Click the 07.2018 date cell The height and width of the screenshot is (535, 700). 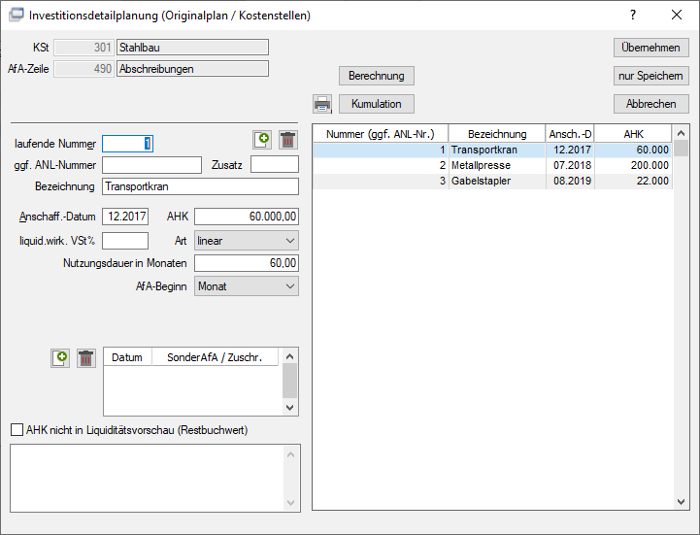tap(572, 165)
